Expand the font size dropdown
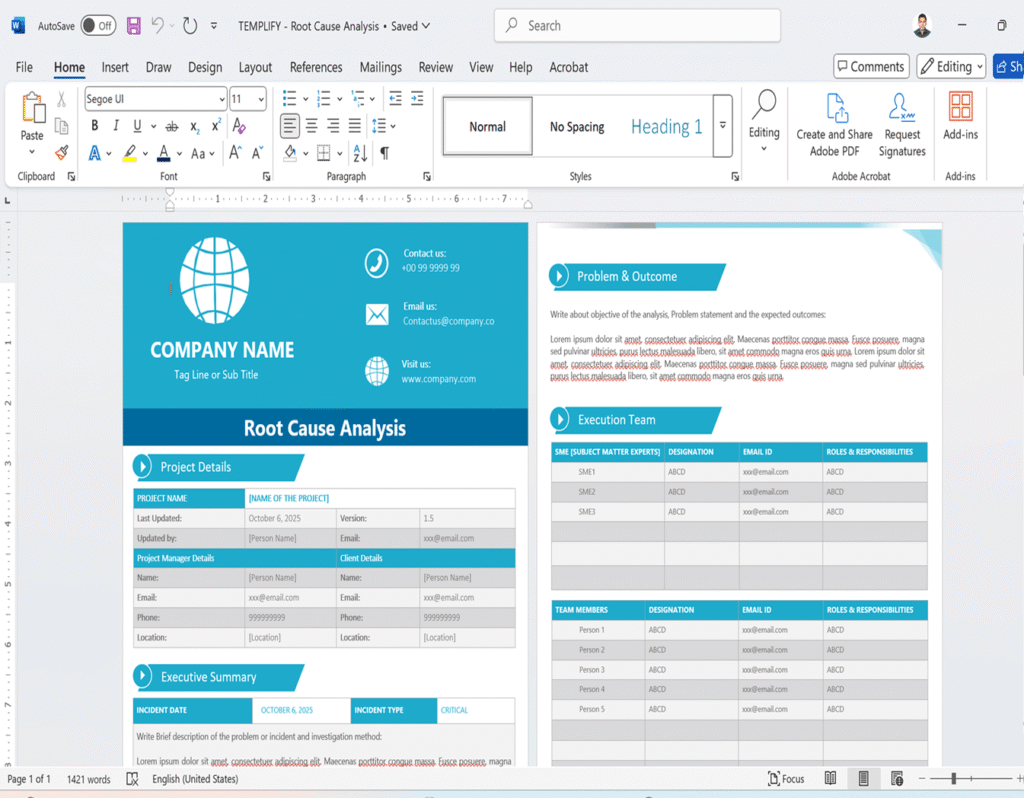This screenshot has width=1024, height=798. [261, 99]
